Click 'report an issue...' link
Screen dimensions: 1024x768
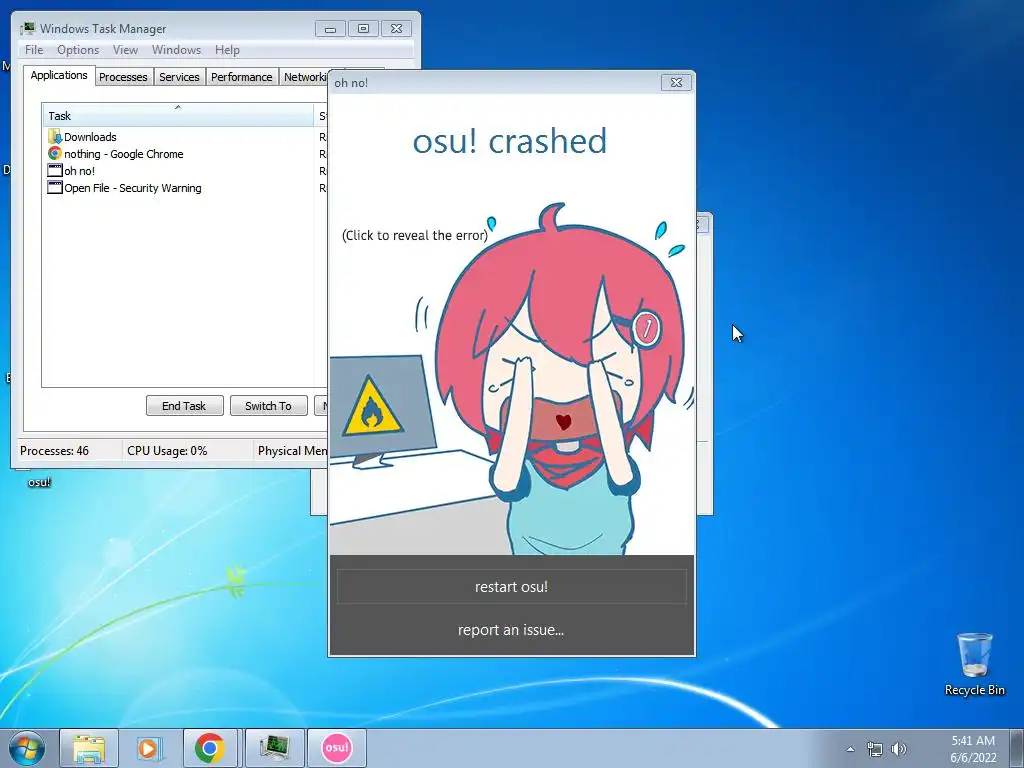click(x=511, y=630)
